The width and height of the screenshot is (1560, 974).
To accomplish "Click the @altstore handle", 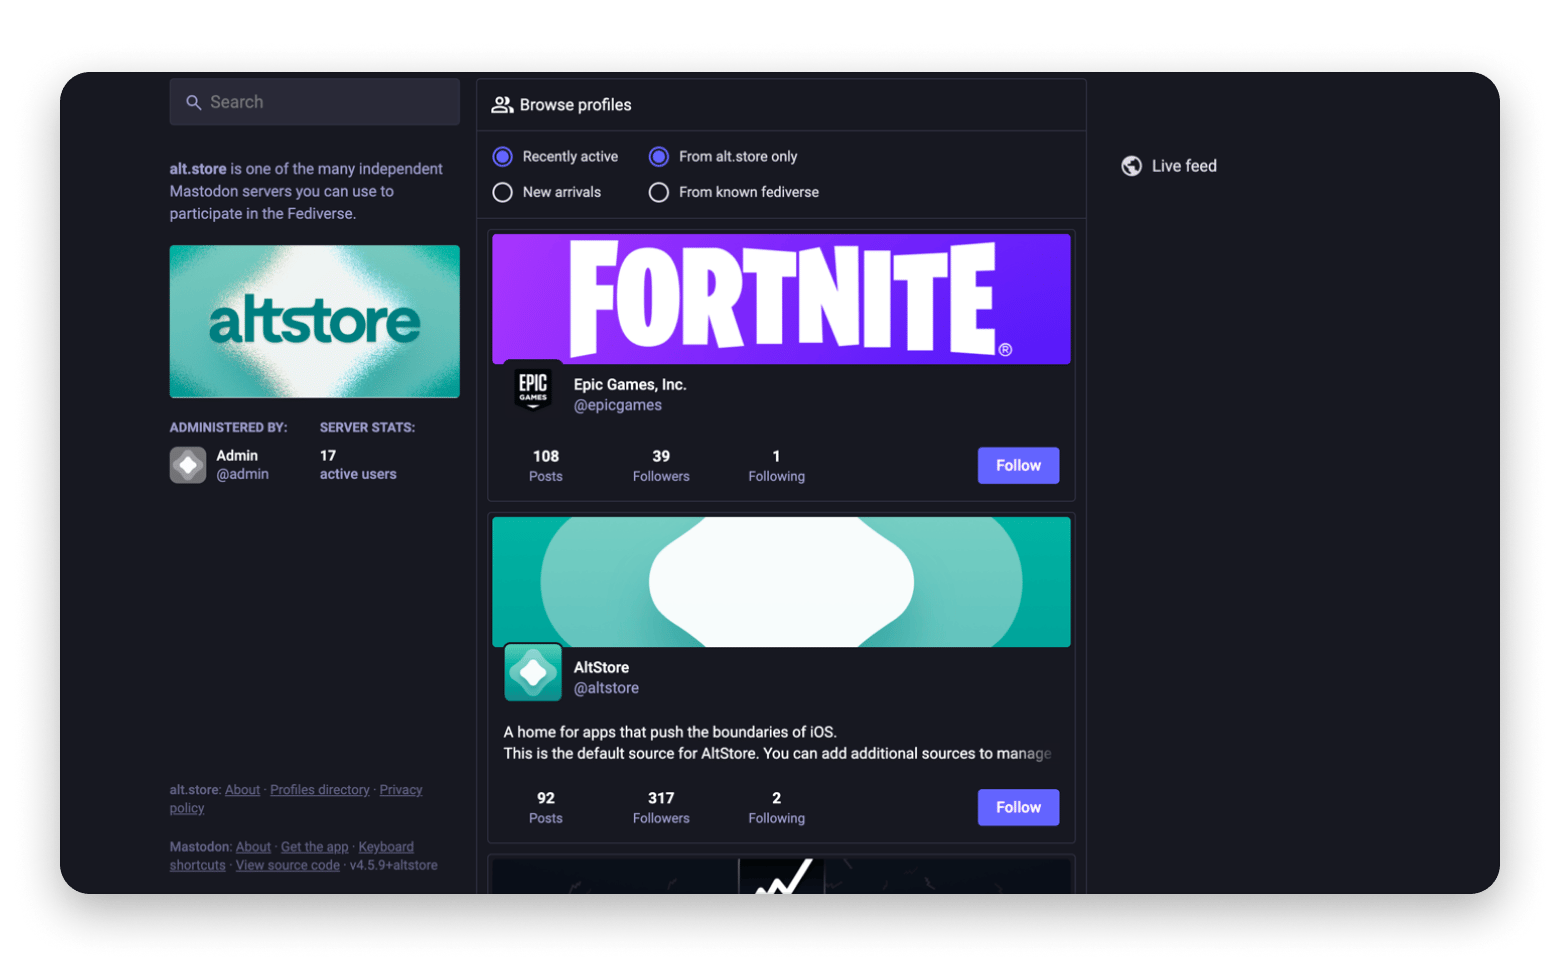I will [606, 688].
